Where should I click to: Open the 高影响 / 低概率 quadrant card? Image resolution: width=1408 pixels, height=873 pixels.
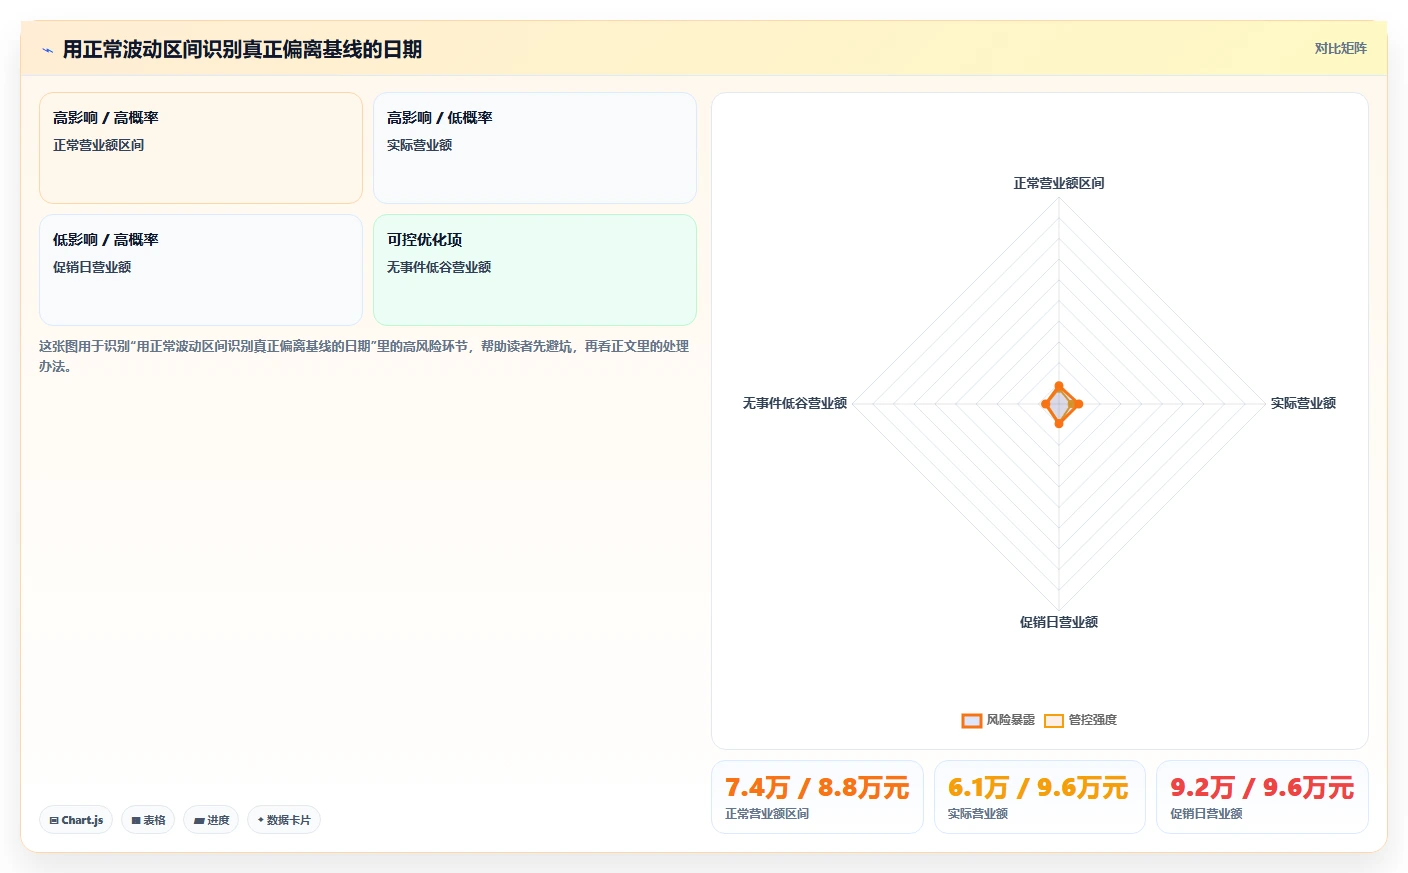tap(535, 148)
